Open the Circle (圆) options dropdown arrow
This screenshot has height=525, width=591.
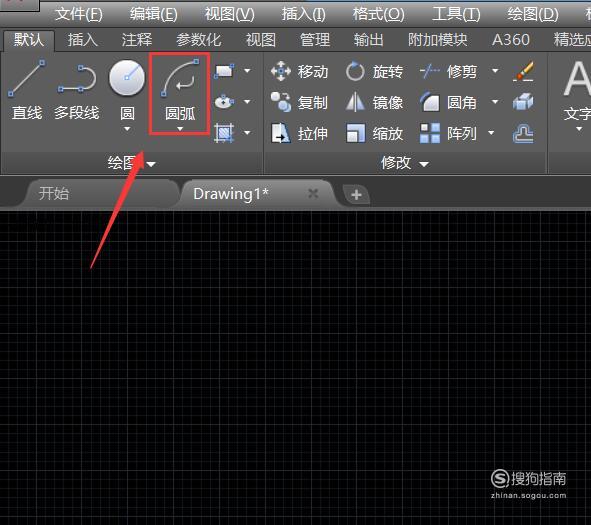[x=127, y=129]
